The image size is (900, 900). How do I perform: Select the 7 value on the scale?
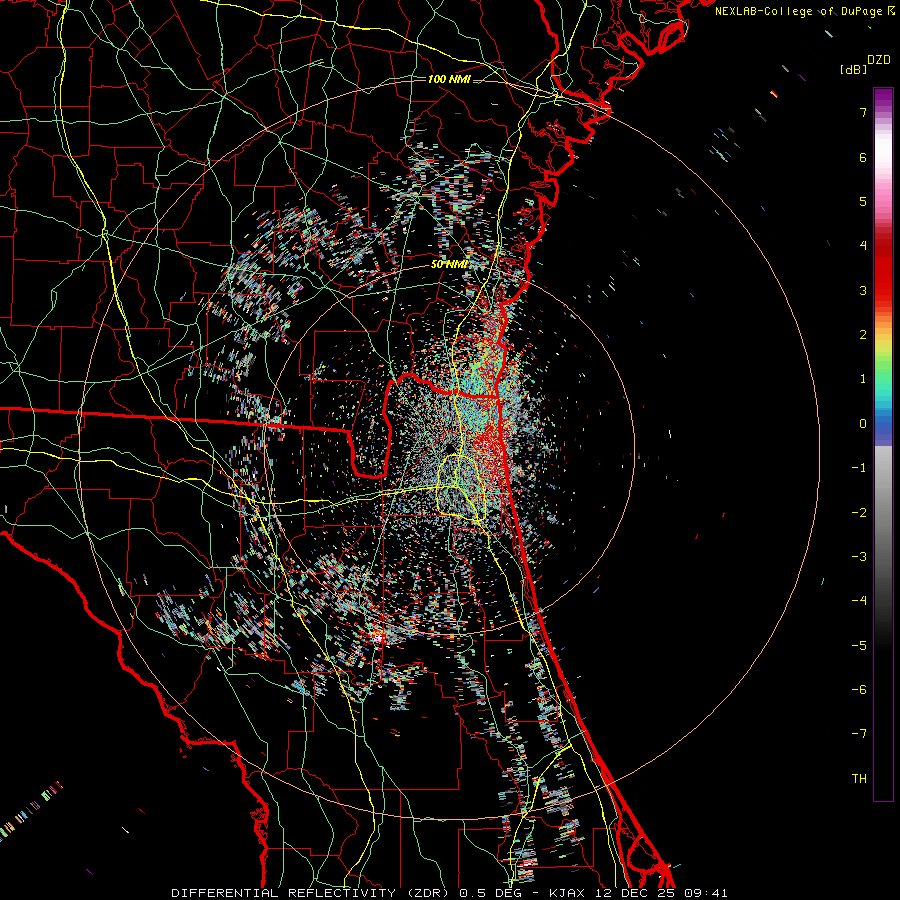pos(863,112)
